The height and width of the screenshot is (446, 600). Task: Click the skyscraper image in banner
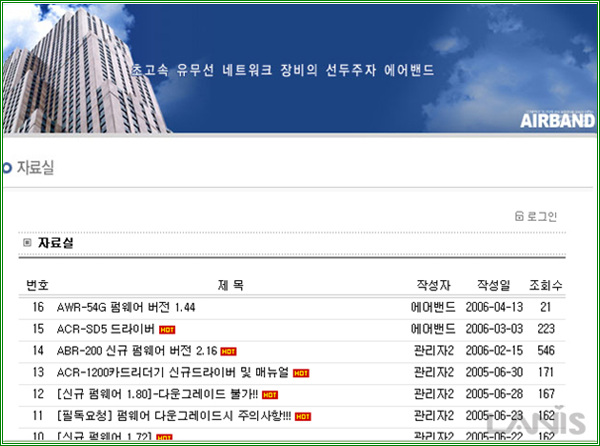tap(84, 71)
